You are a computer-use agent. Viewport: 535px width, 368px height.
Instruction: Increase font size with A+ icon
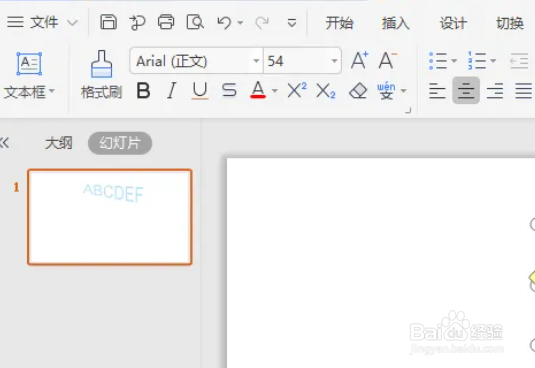coord(360,61)
